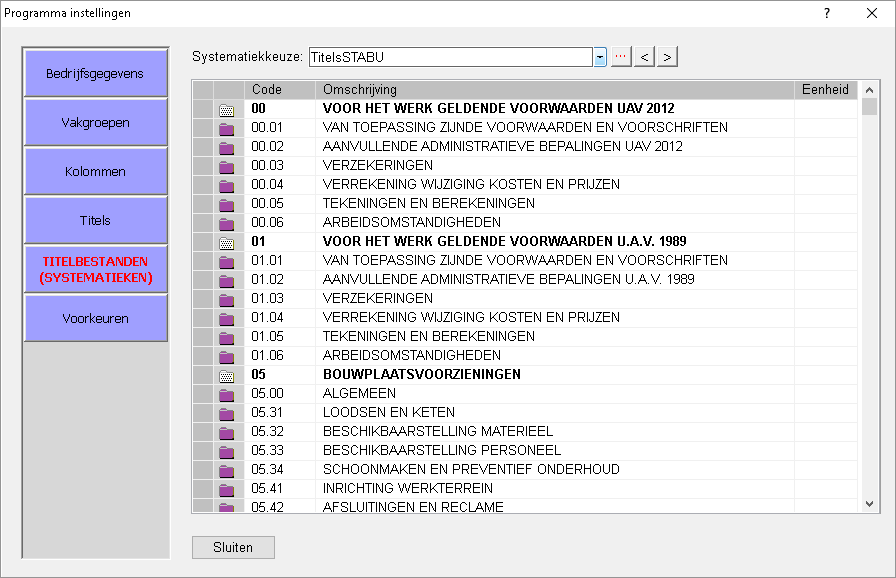This screenshot has height=578, width=896.
Task: Go to next systematiek with > button
Action: click(667, 57)
